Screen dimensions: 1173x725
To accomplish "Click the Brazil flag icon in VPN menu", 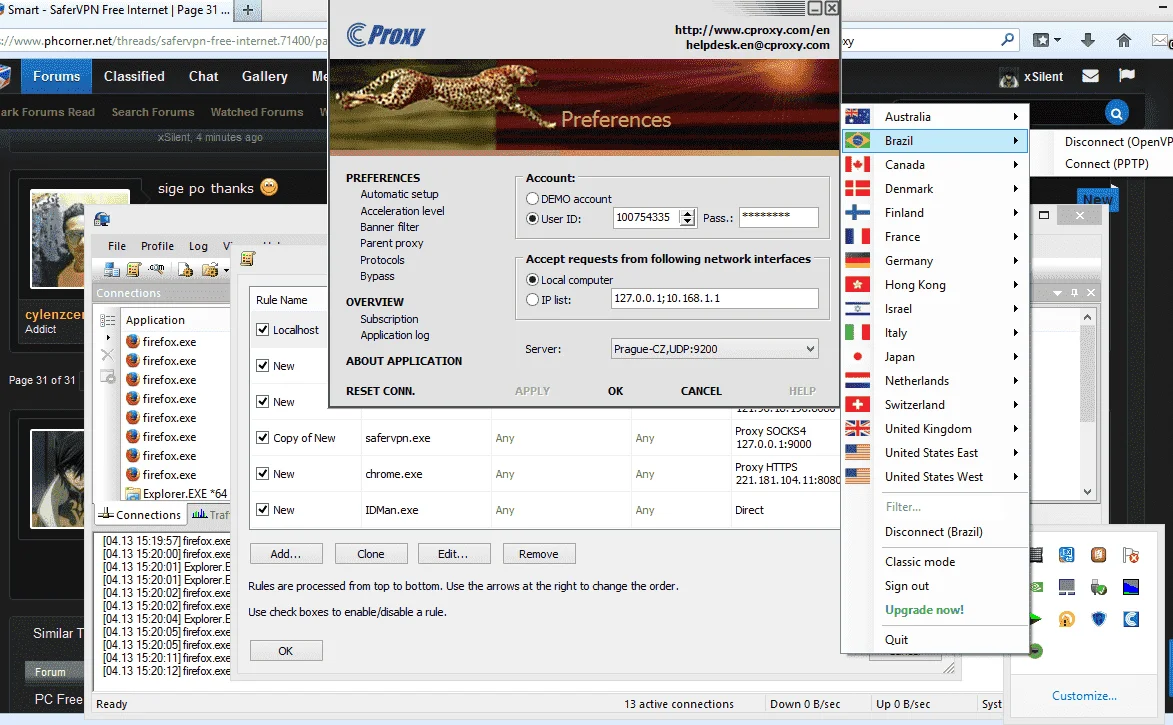I will (857, 140).
